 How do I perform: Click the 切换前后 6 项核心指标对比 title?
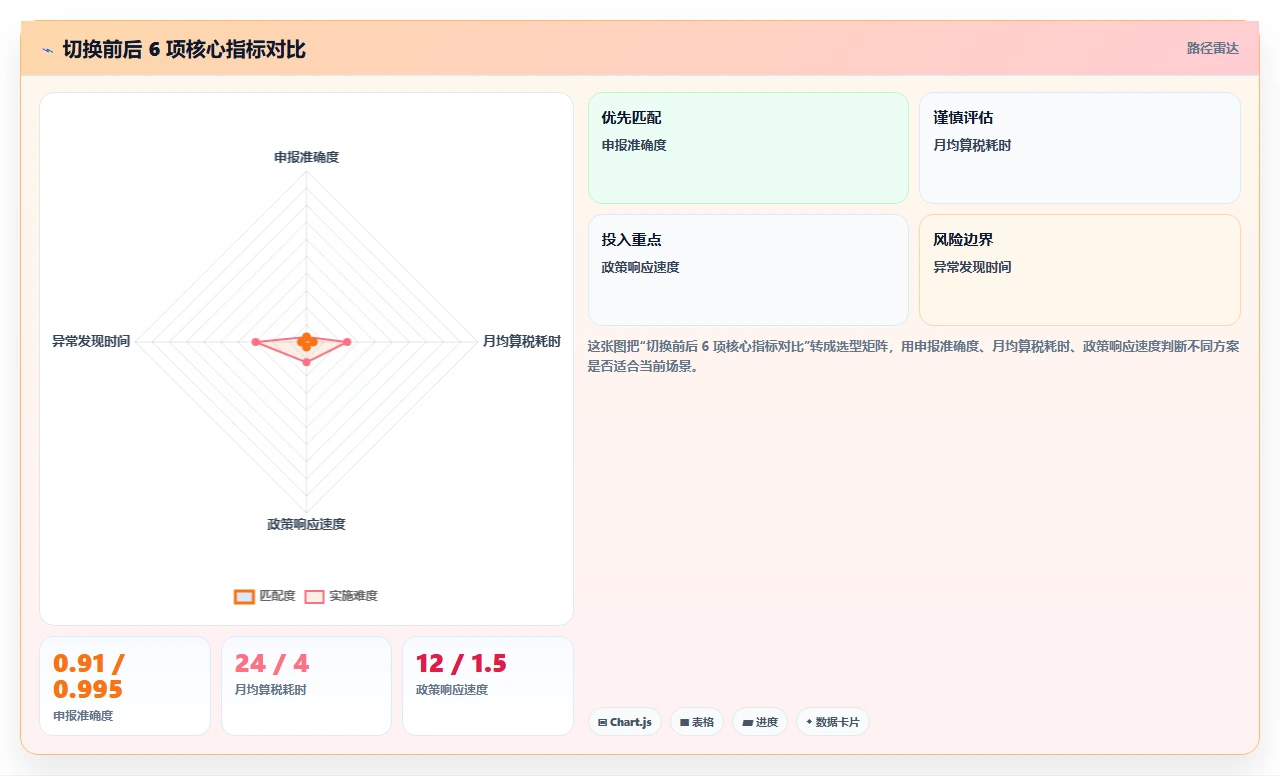(x=184, y=49)
